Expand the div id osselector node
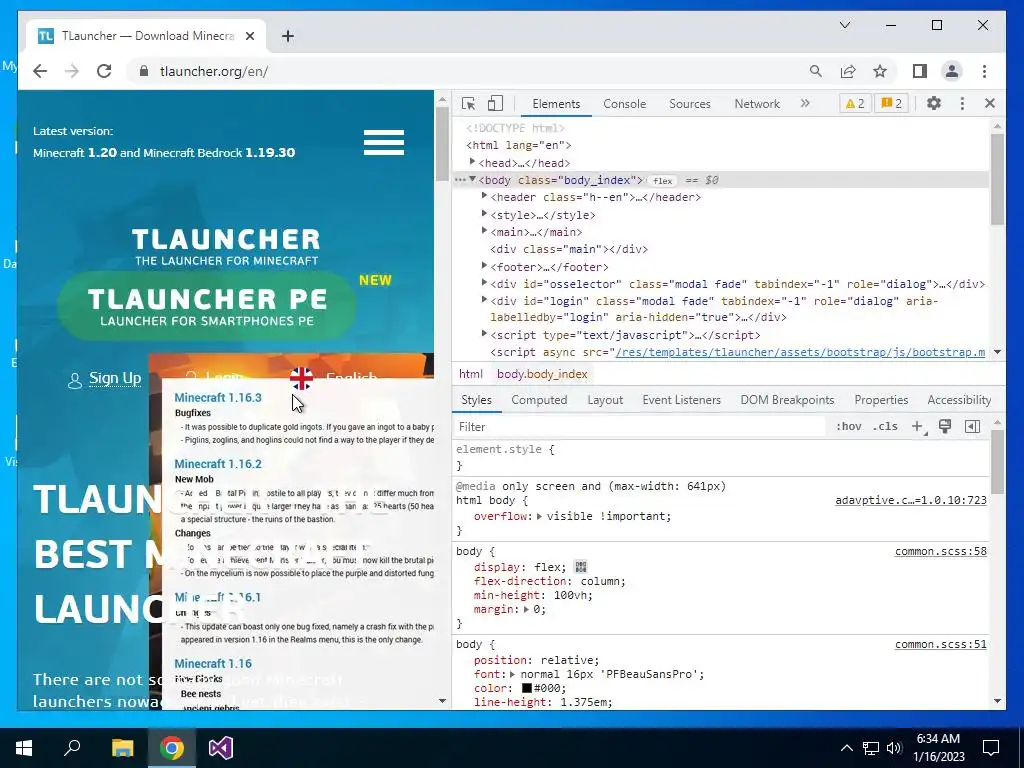The width and height of the screenshot is (1024, 768). (484, 283)
